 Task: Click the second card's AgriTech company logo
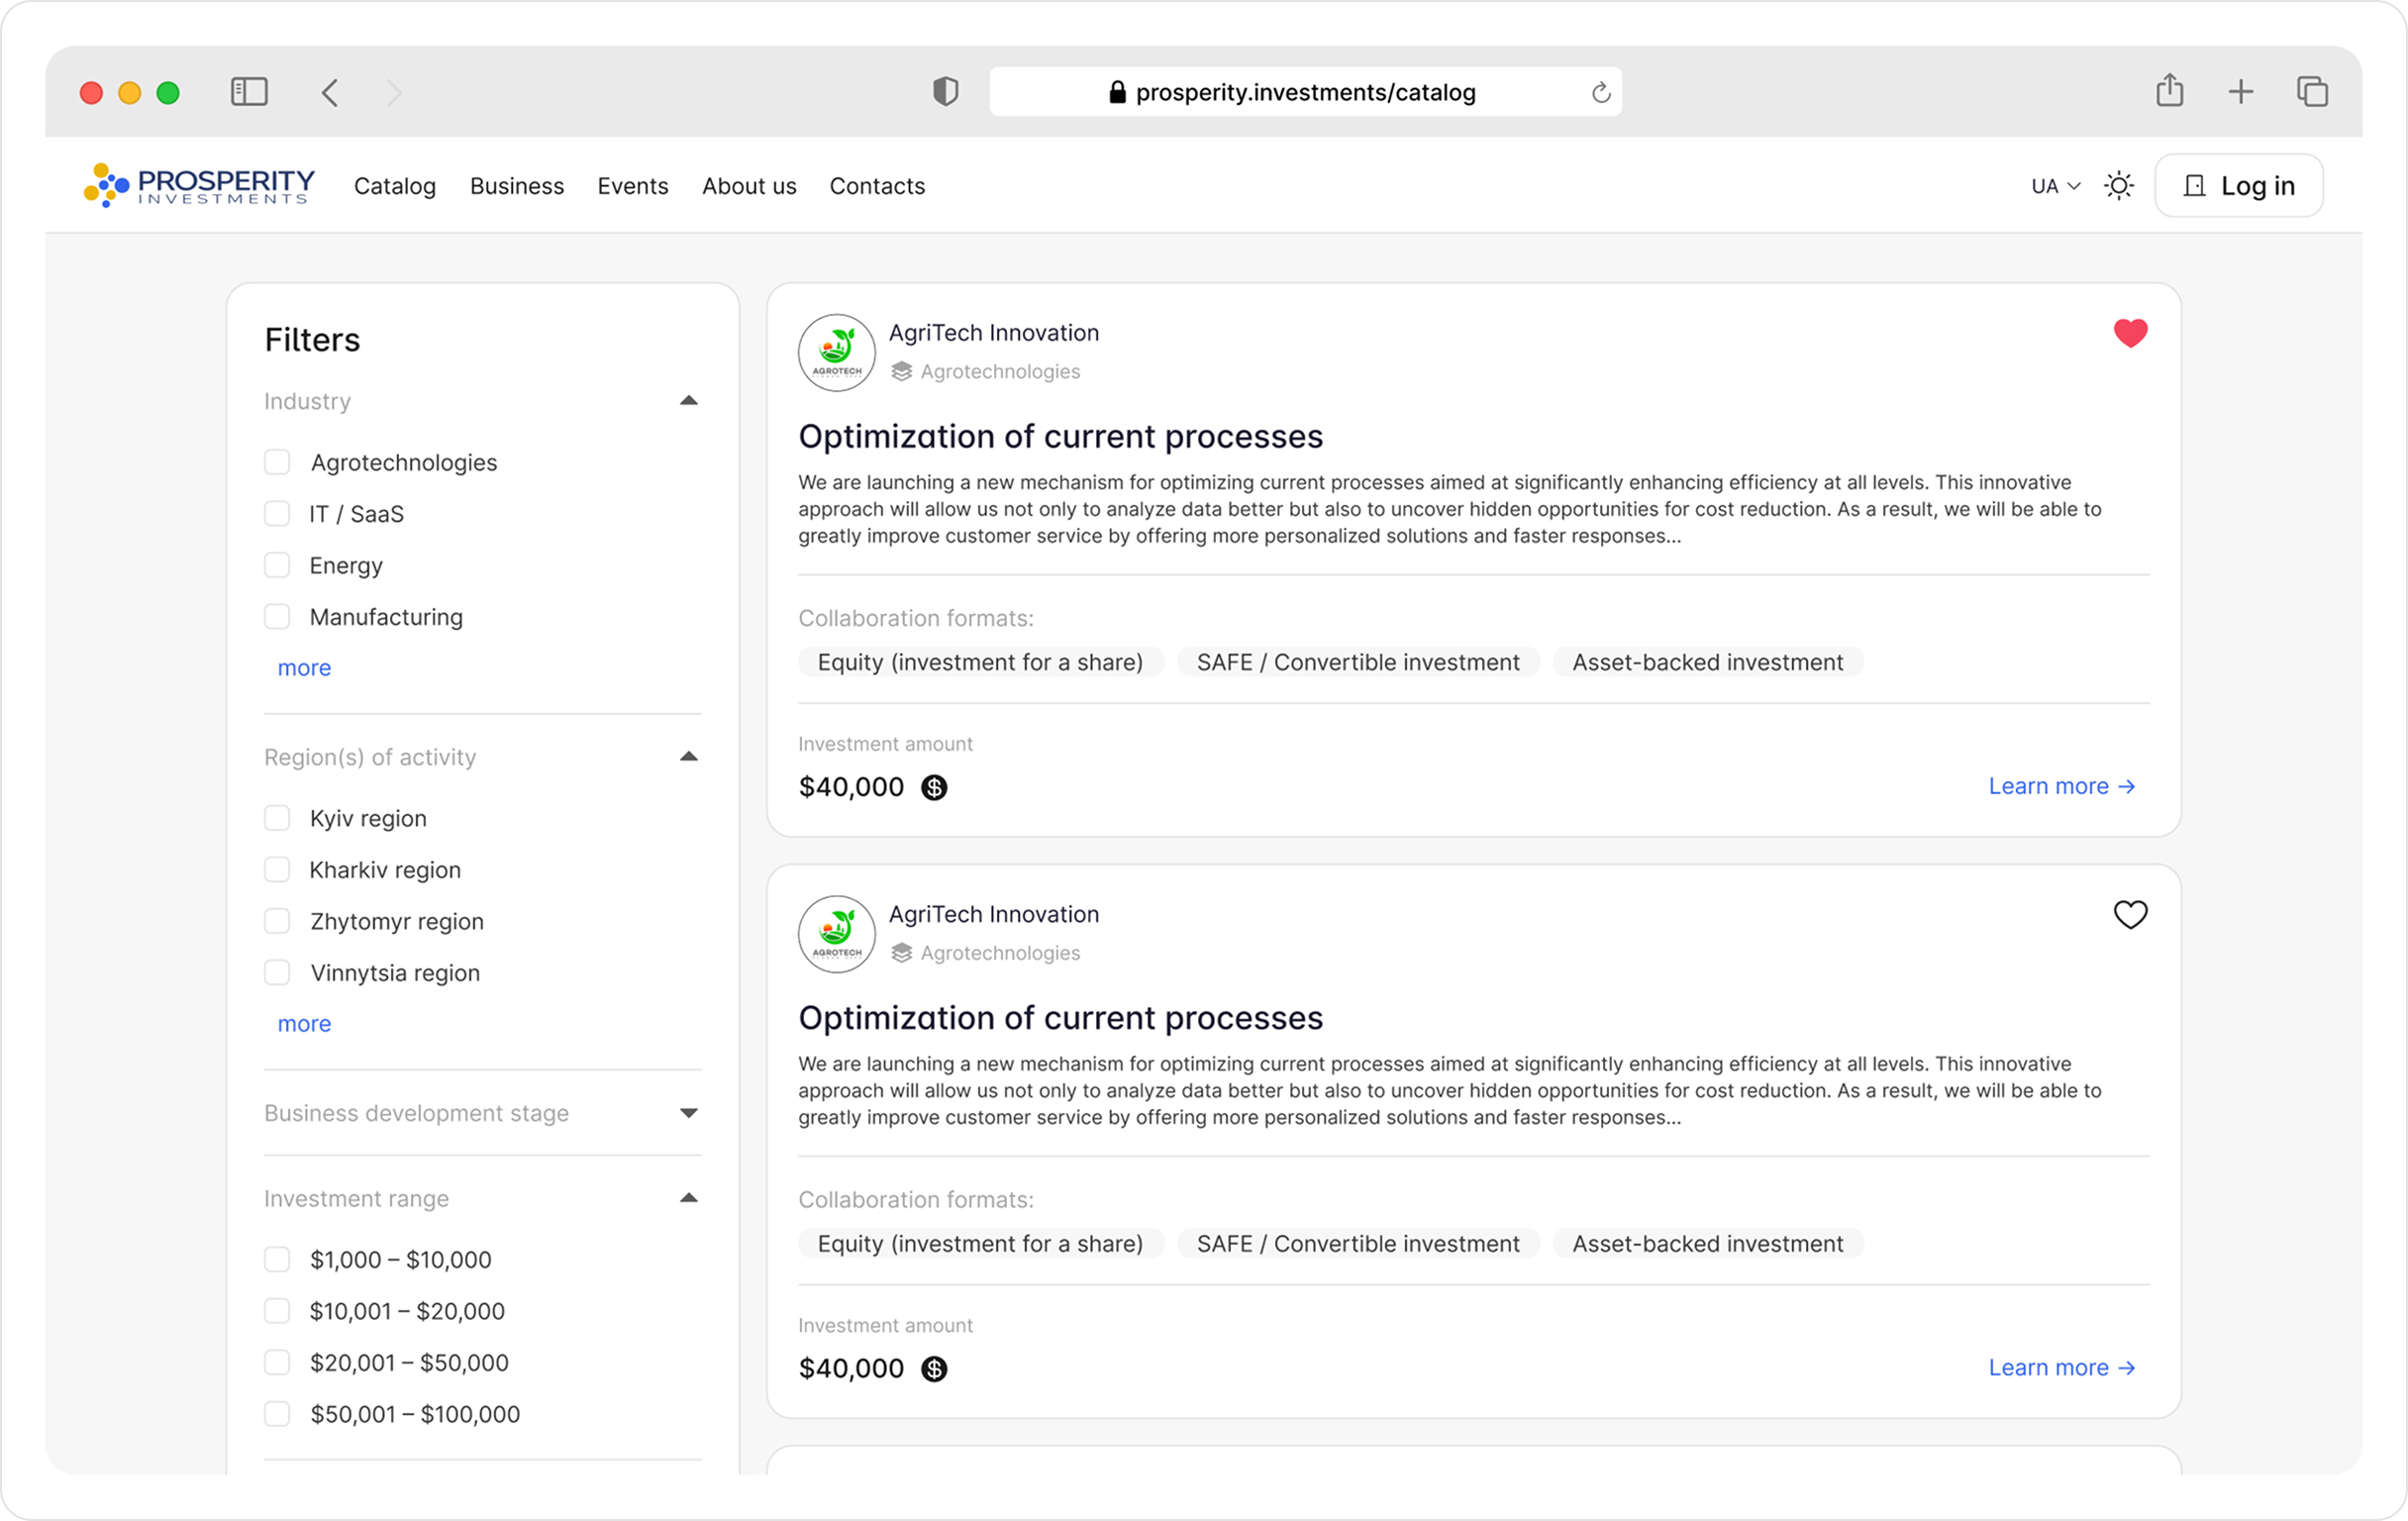836,933
